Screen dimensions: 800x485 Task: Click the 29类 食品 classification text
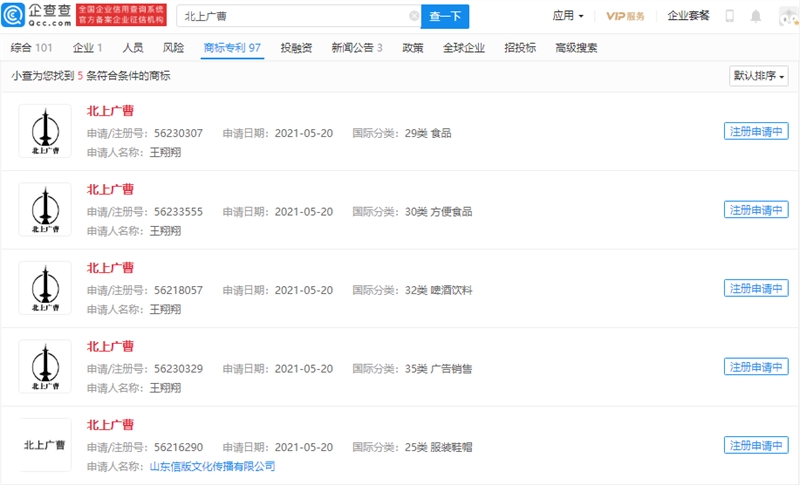pos(428,133)
